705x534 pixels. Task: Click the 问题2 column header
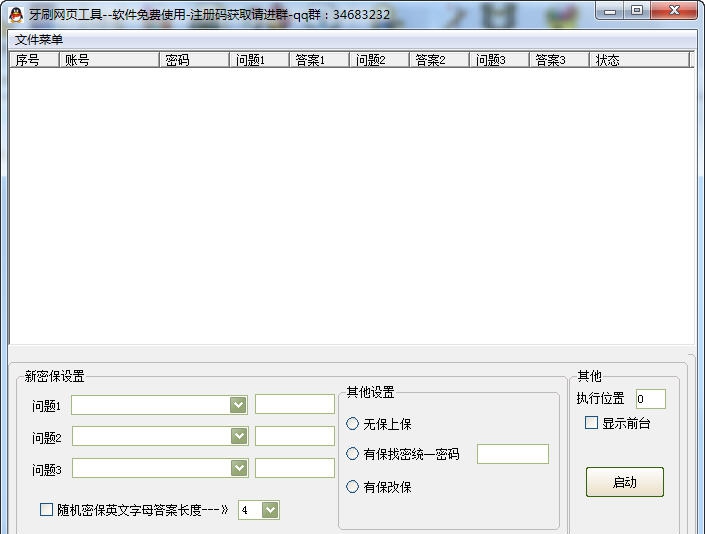[379, 60]
